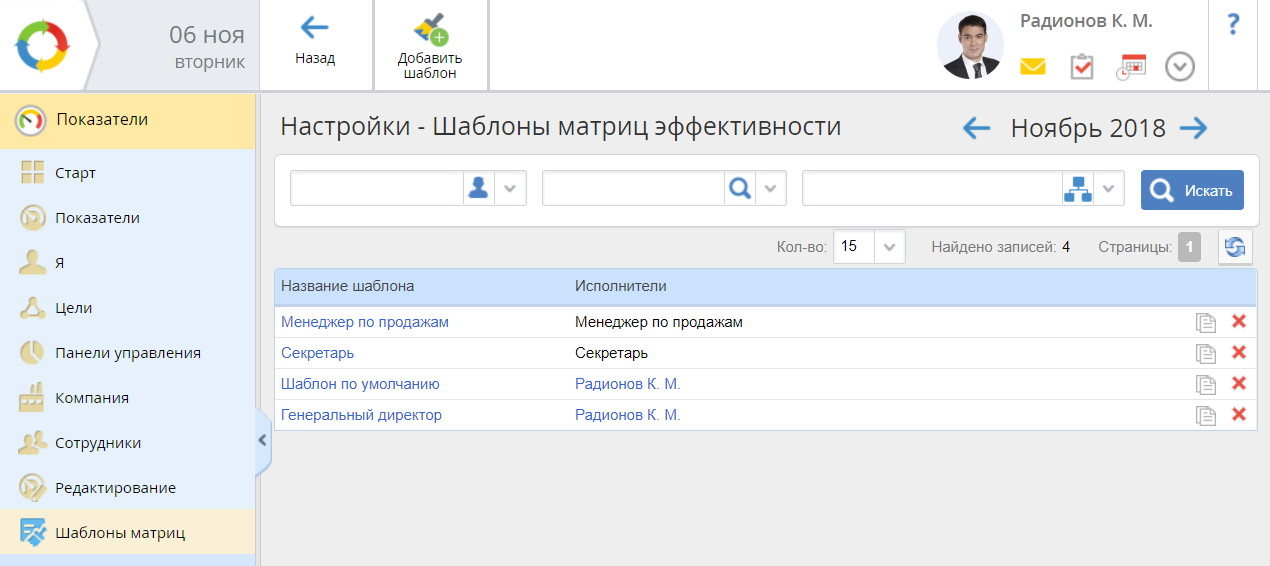Collapse the left sidebar panel
Screen dimensions: 1270x566
click(x=263, y=440)
